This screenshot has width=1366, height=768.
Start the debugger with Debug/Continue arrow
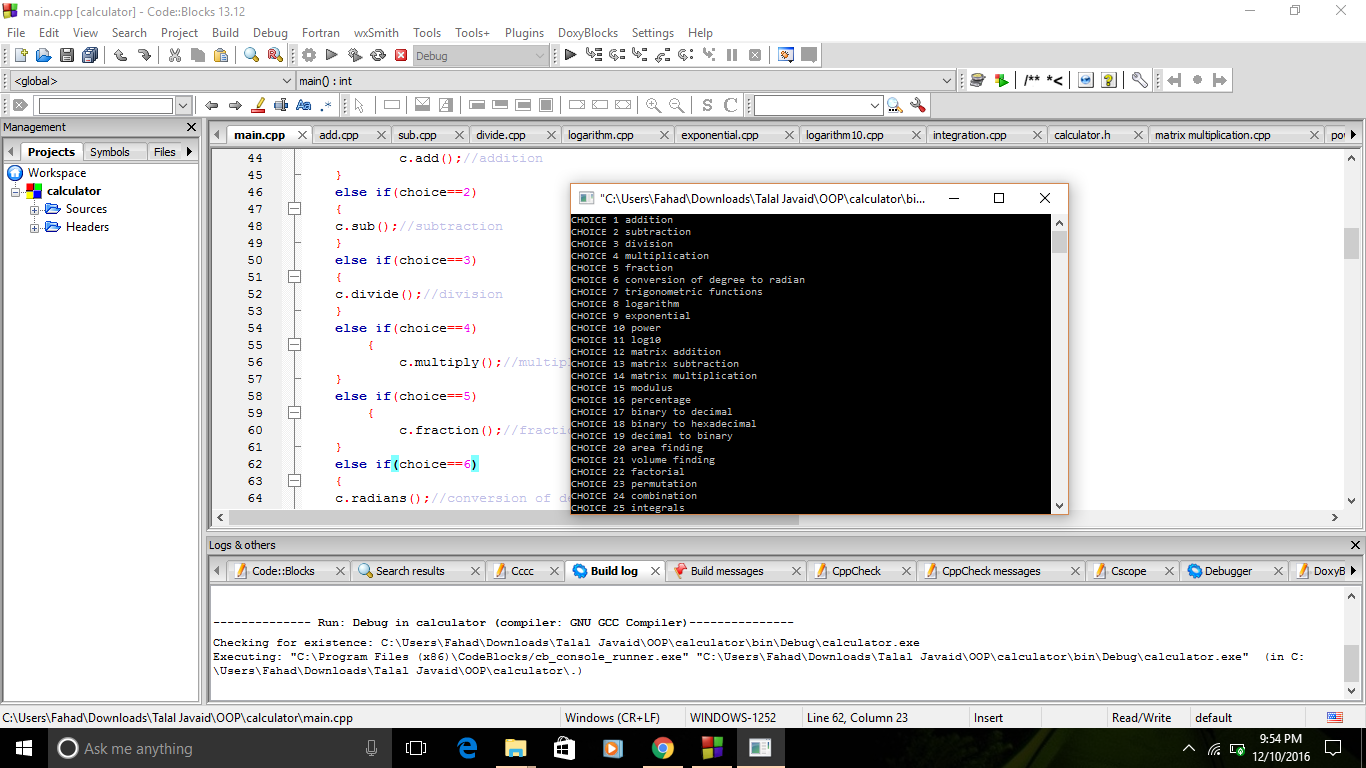pyautogui.click(x=570, y=56)
